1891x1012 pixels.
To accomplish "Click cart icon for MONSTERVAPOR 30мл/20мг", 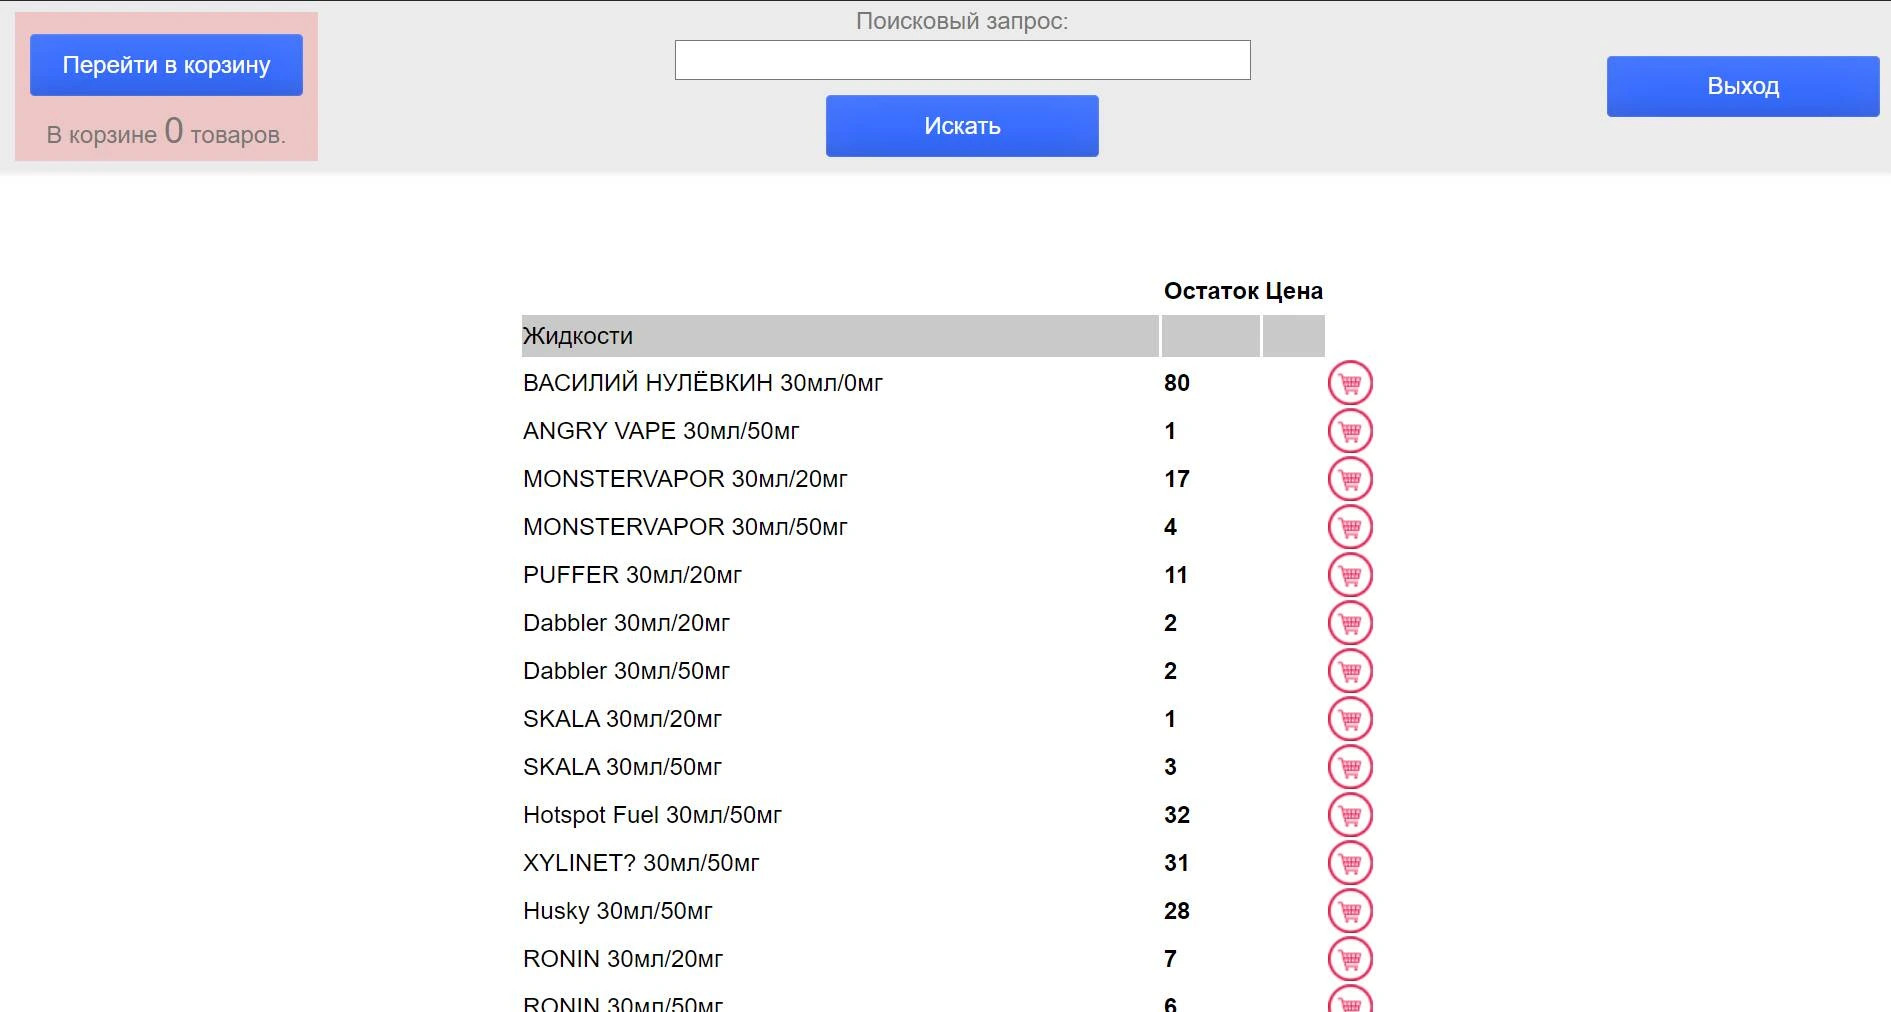I will (x=1349, y=479).
